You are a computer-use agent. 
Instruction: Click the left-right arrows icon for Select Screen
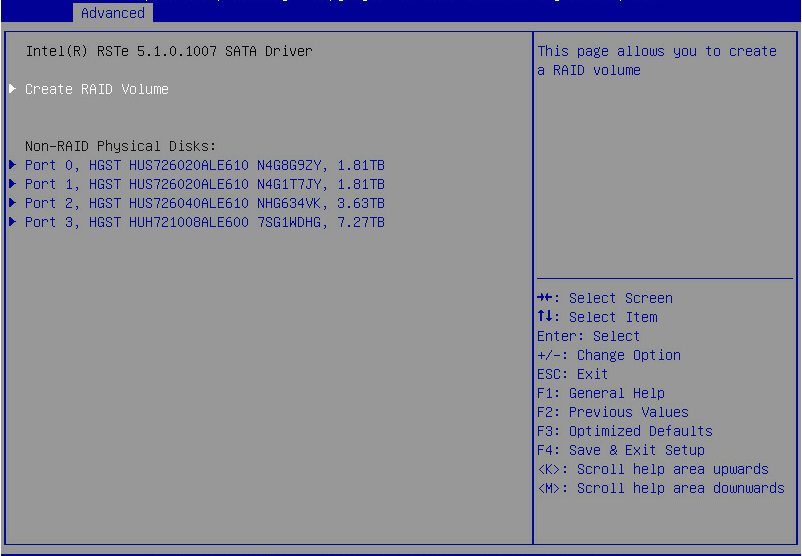[545, 297]
